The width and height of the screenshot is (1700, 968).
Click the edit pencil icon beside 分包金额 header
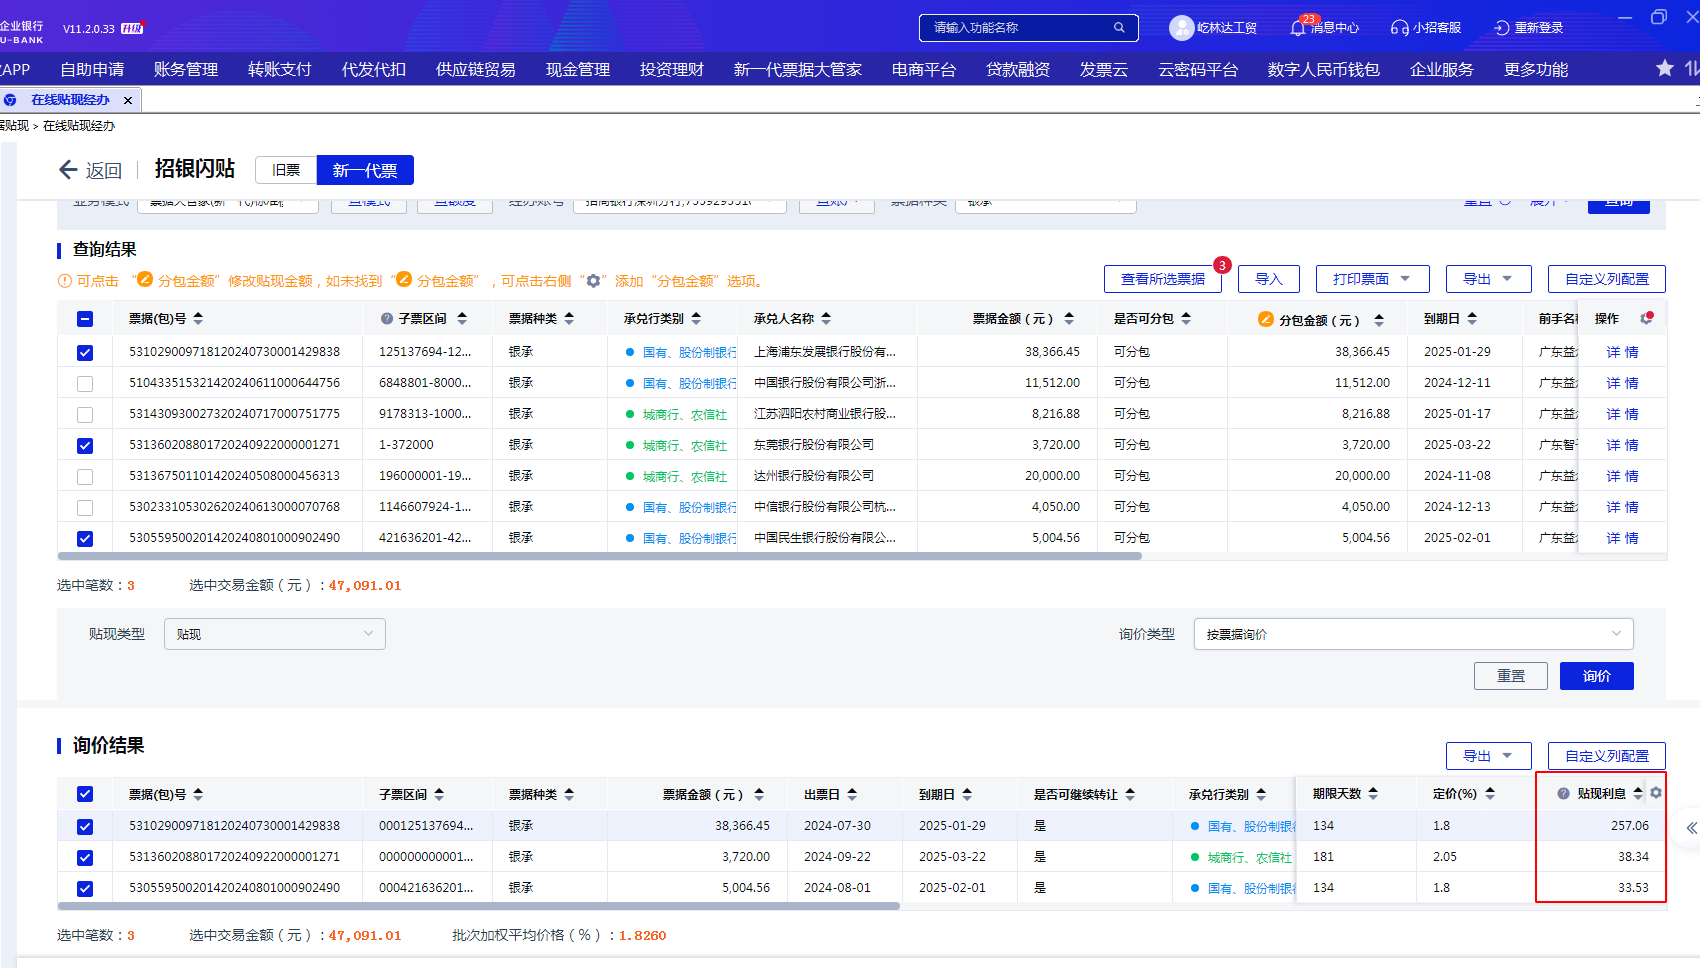click(x=1266, y=319)
